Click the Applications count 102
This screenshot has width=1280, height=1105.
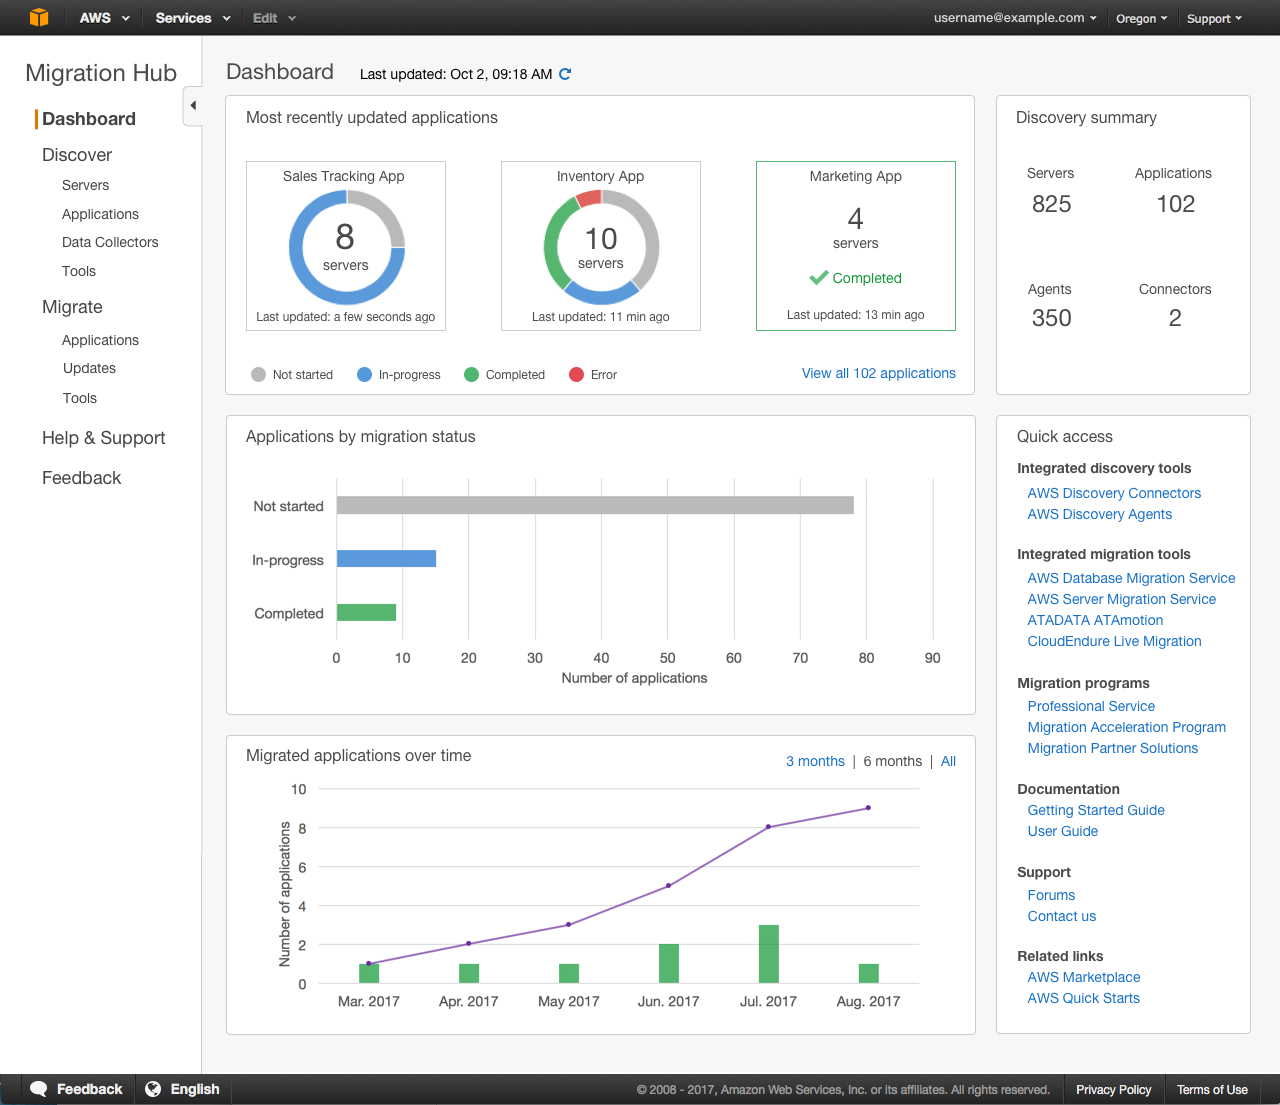click(1175, 204)
